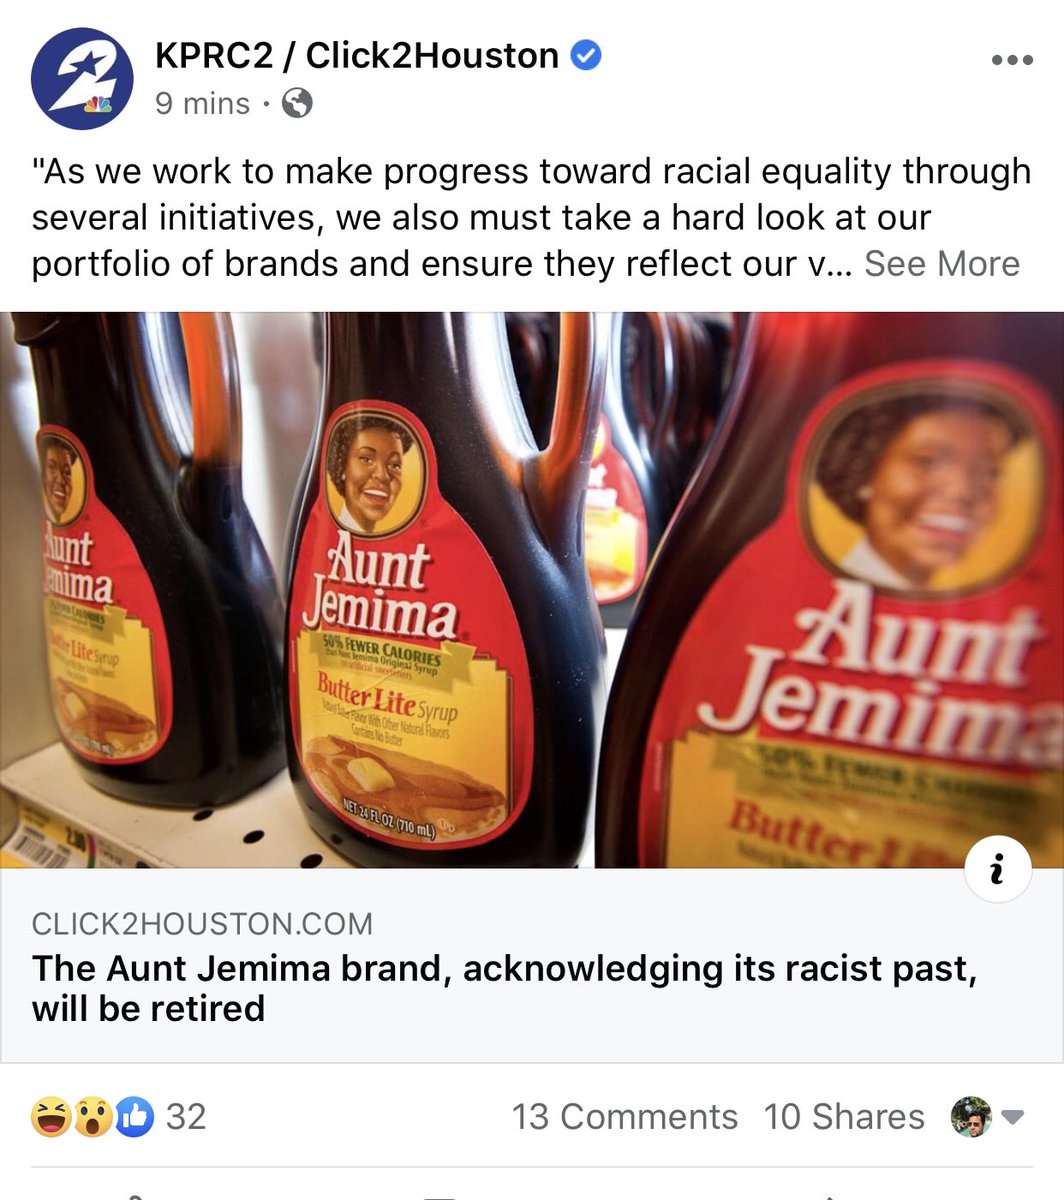The width and height of the screenshot is (1064, 1200).
Task: Tap the commenter profile avatar thumbnail
Action: click(971, 1116)
